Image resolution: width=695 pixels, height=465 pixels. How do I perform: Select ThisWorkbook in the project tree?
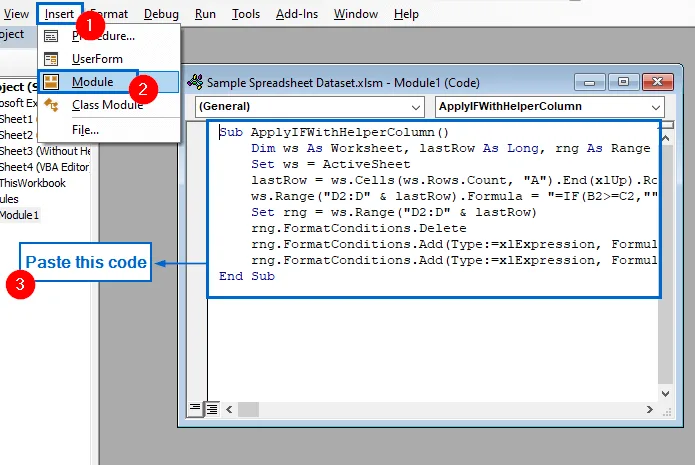[33, 183]
